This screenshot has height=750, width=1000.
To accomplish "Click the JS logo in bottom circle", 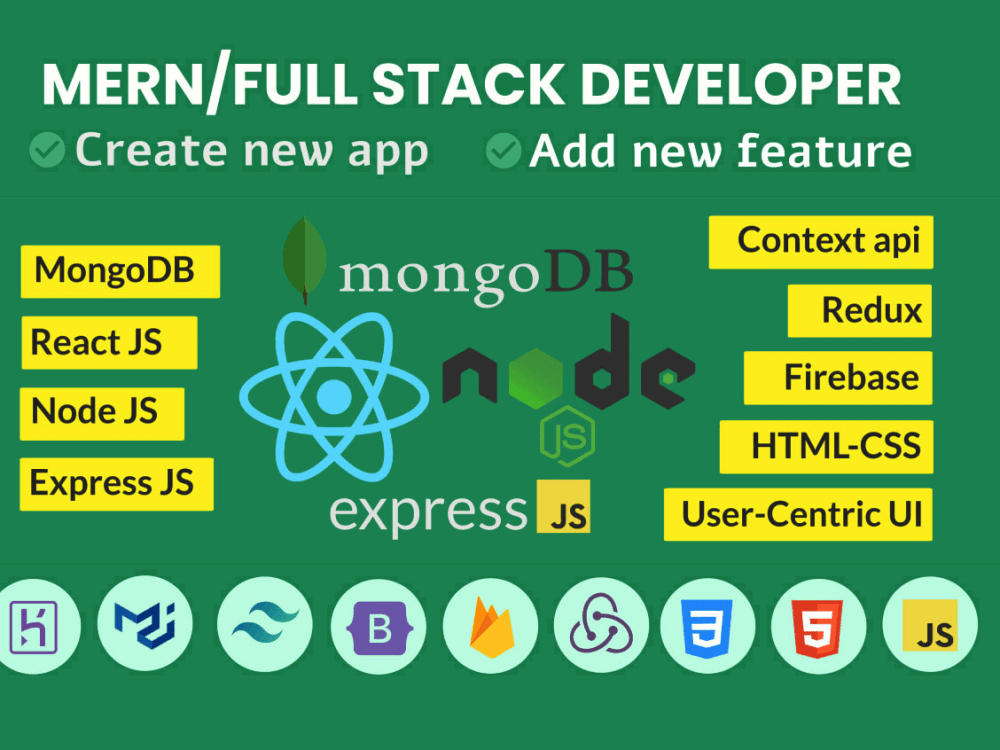I will pos(930,624).
